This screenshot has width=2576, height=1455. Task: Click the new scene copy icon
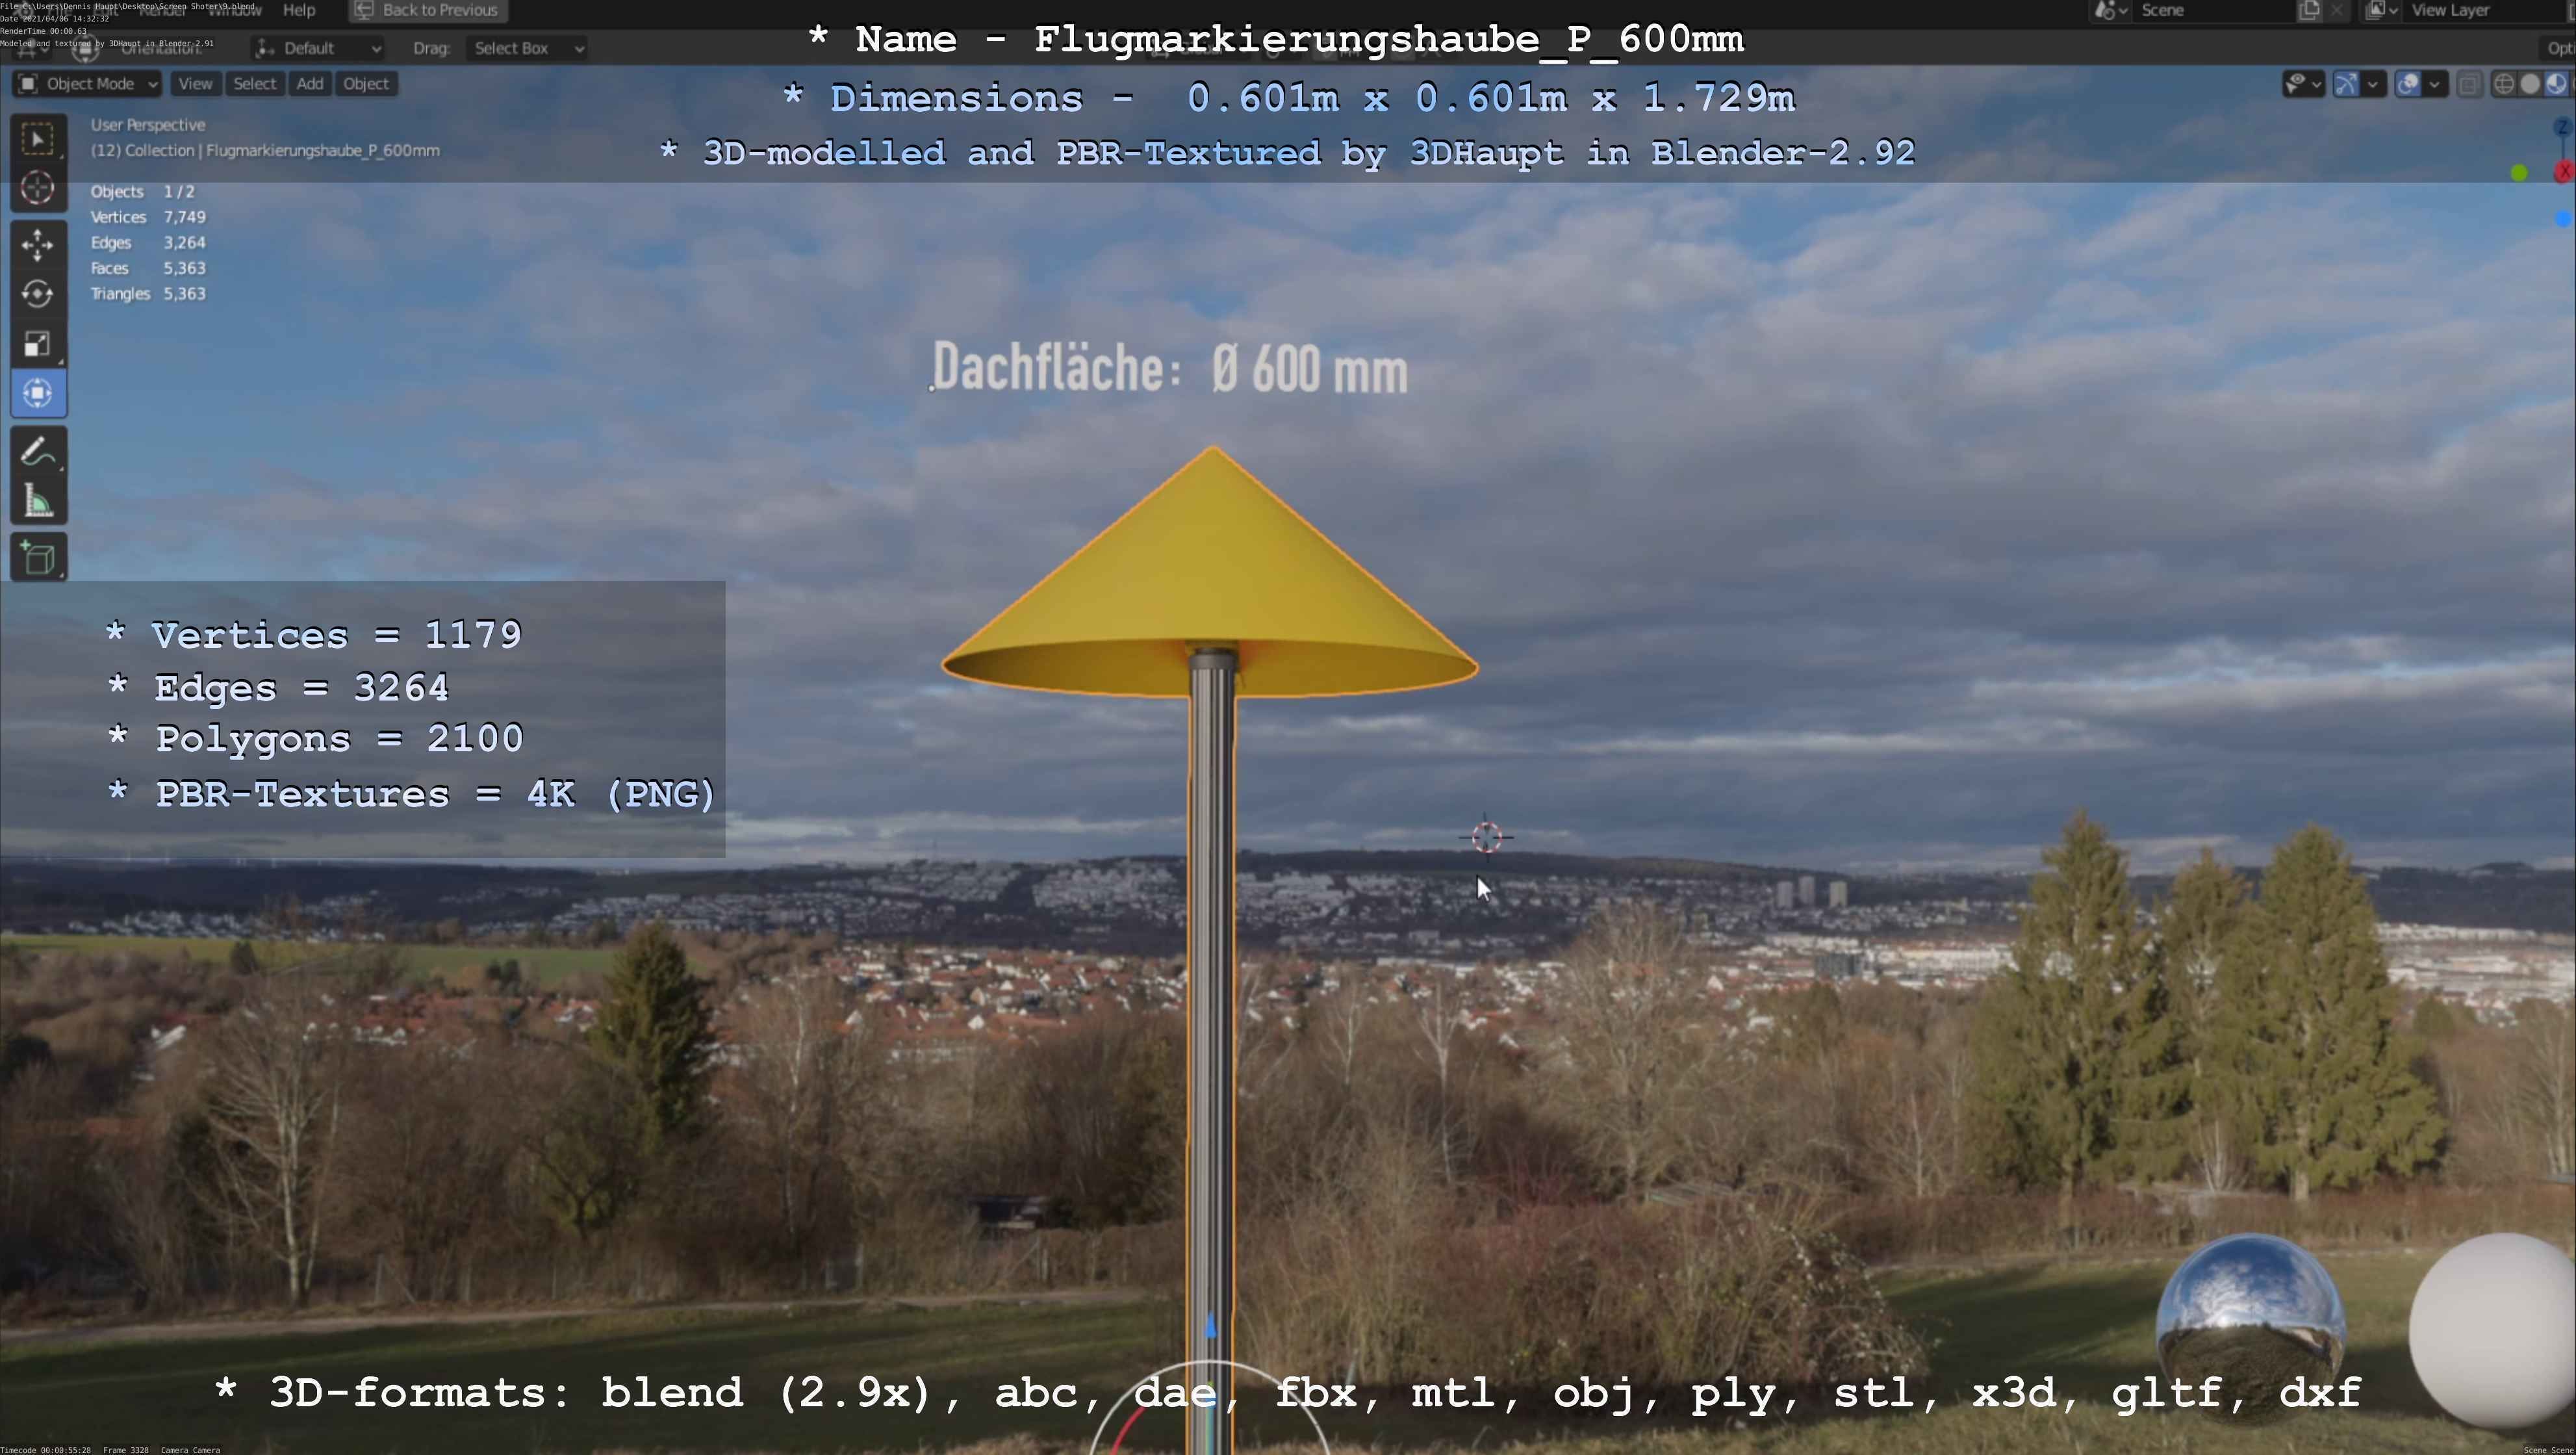pyautogui.click(x=2309, y=11)
